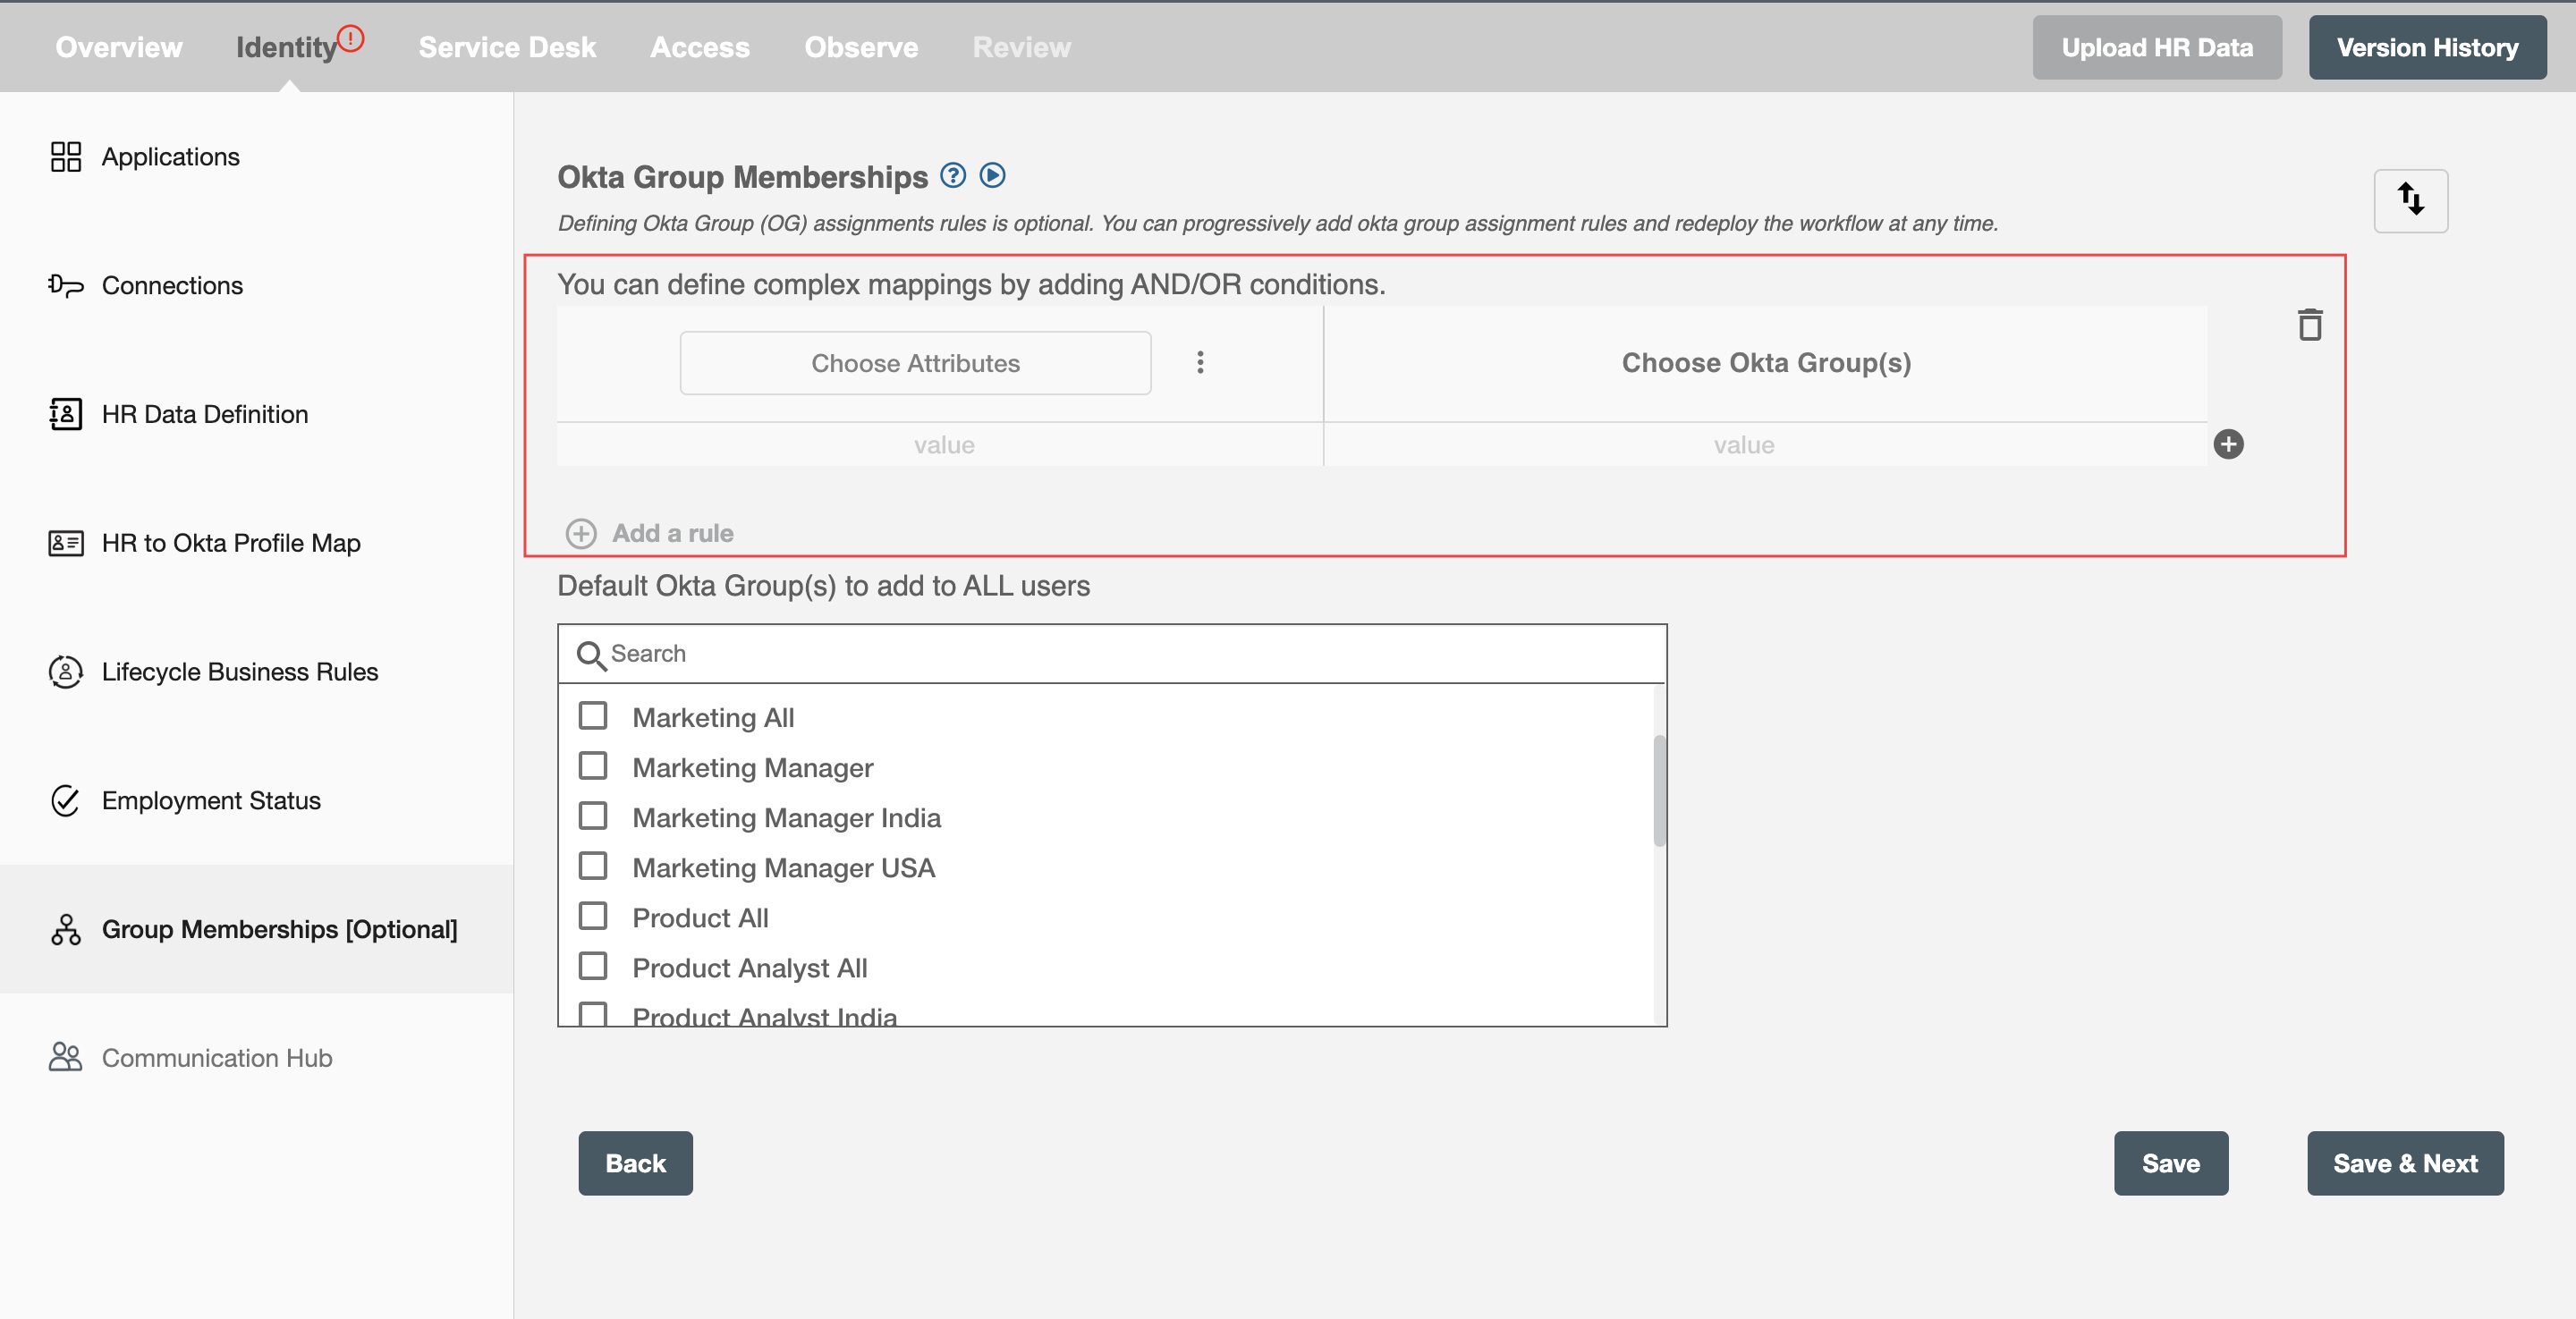Check the Product All group

click(593, 916)
